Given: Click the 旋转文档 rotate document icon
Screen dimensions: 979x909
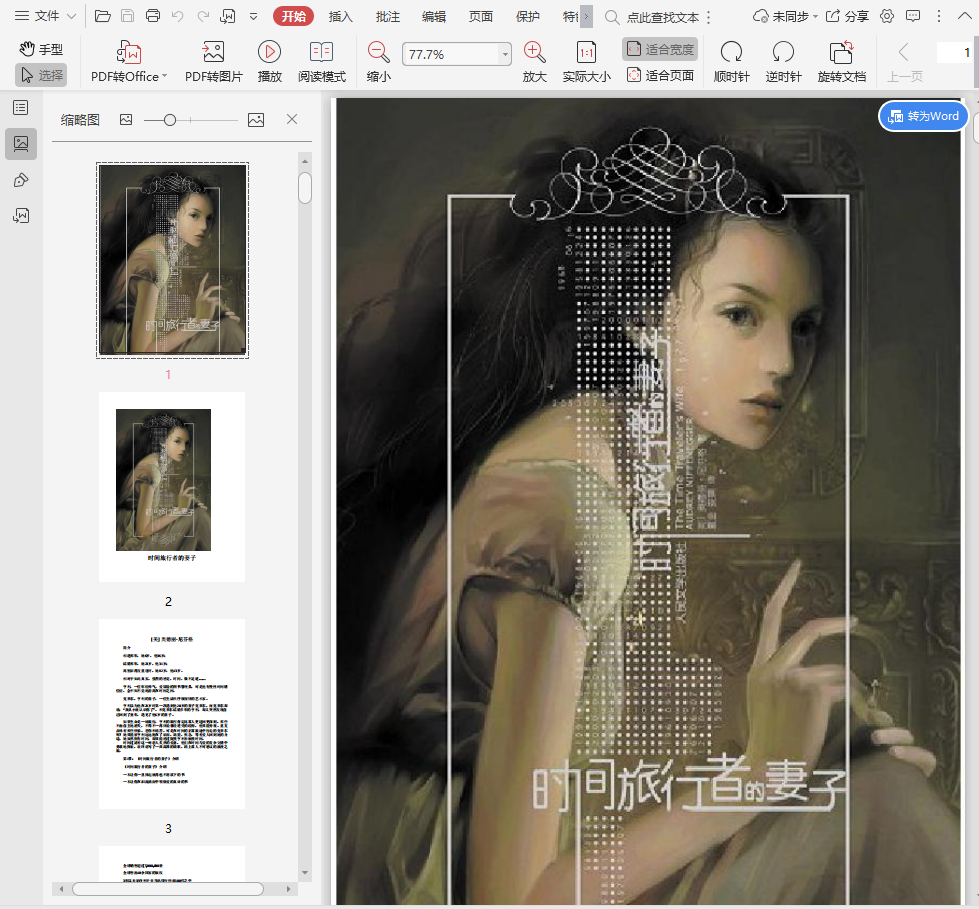Looking at the screenshot, I should tap(841, 53).
